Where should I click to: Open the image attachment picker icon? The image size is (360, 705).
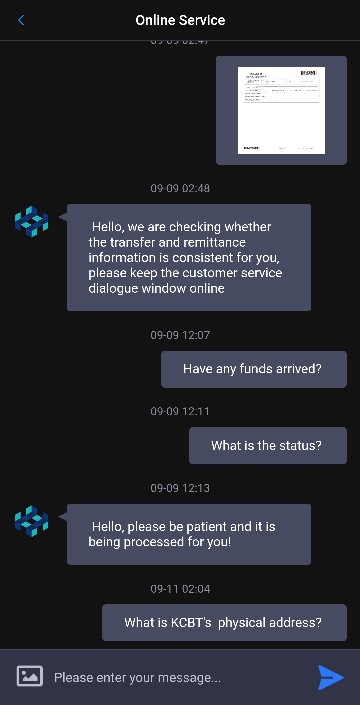click(30, 676)
